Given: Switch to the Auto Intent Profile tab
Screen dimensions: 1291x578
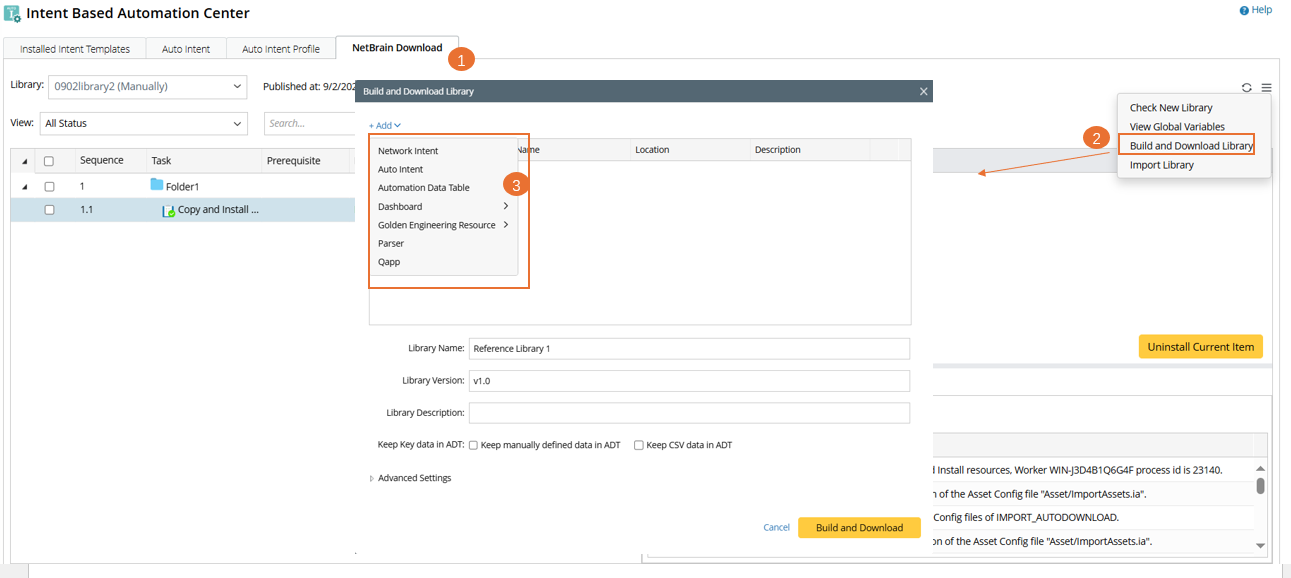Looking at the screenshot, I should click(281, 49).
